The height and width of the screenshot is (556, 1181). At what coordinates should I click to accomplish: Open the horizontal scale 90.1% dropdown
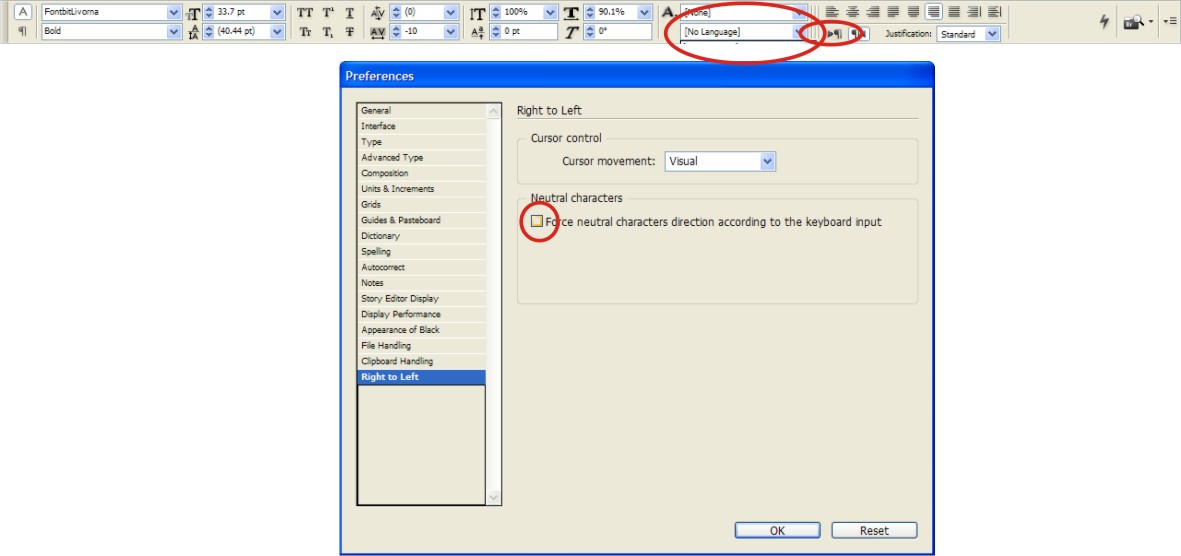[x=645, y=13]
